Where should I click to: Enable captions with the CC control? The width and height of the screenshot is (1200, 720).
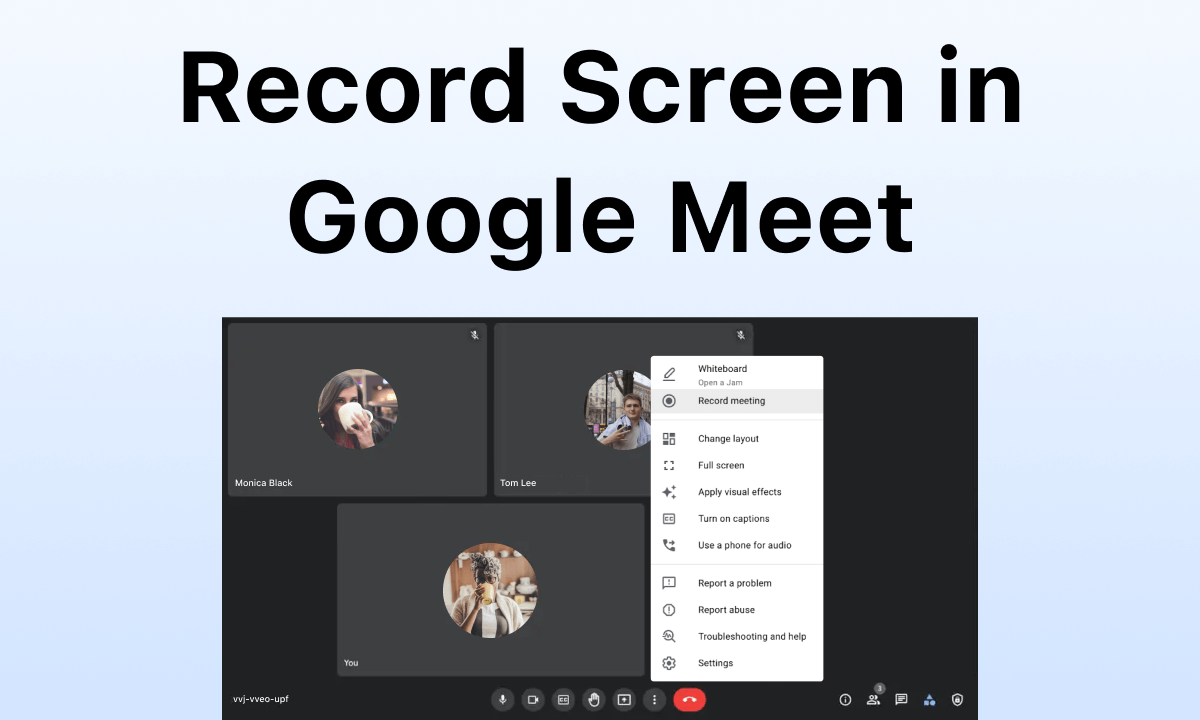tap(563, 699)
